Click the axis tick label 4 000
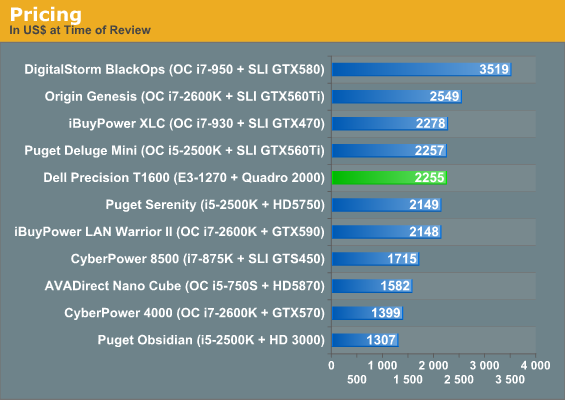 pyautogui.click(x=535, y=366)
